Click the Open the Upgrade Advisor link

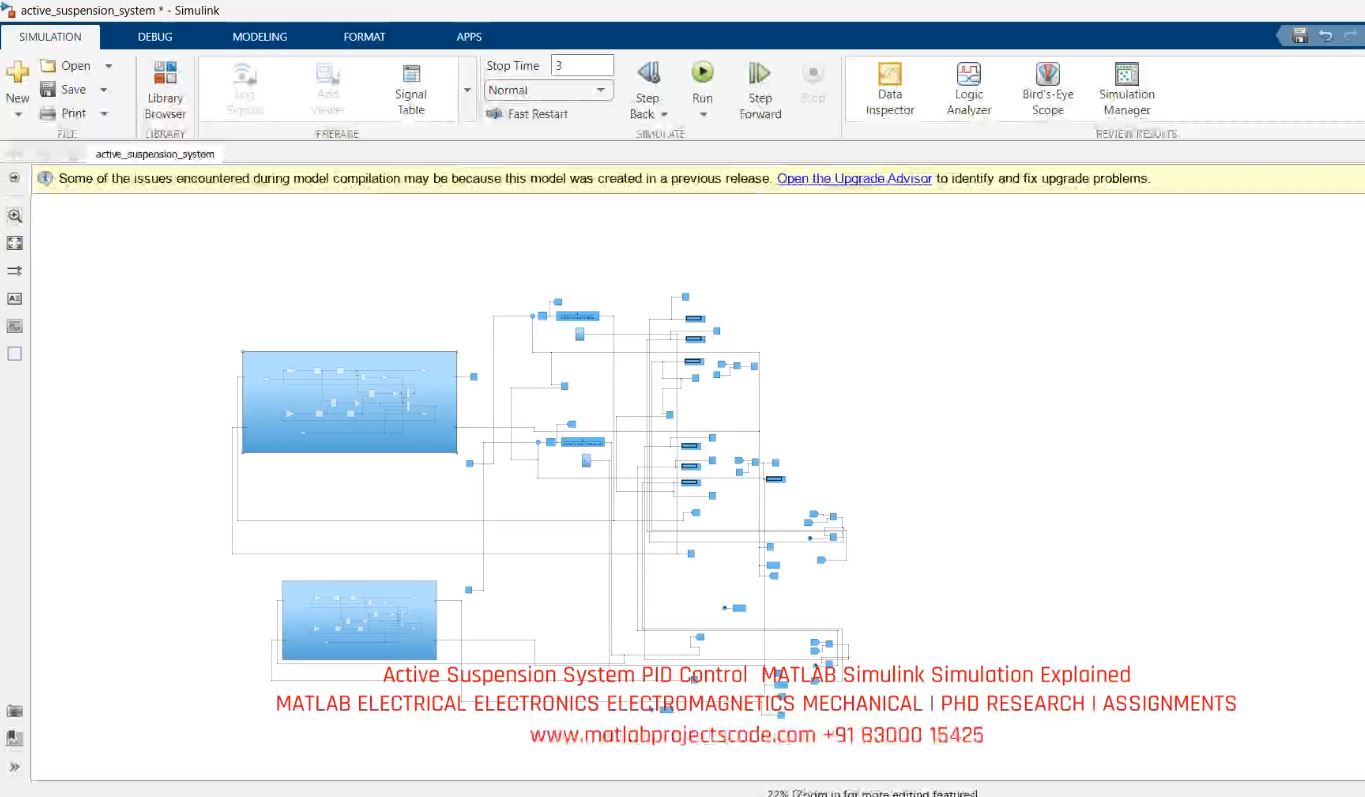[854, 179]
